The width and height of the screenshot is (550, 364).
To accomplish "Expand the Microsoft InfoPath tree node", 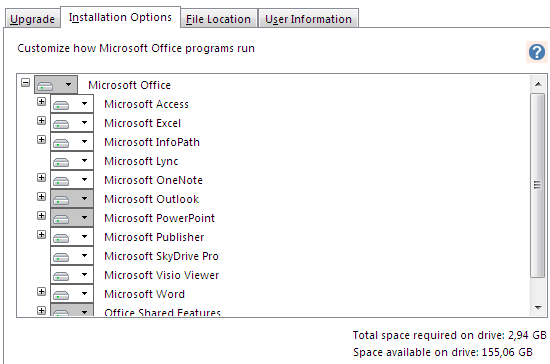I will click(41, 140).
